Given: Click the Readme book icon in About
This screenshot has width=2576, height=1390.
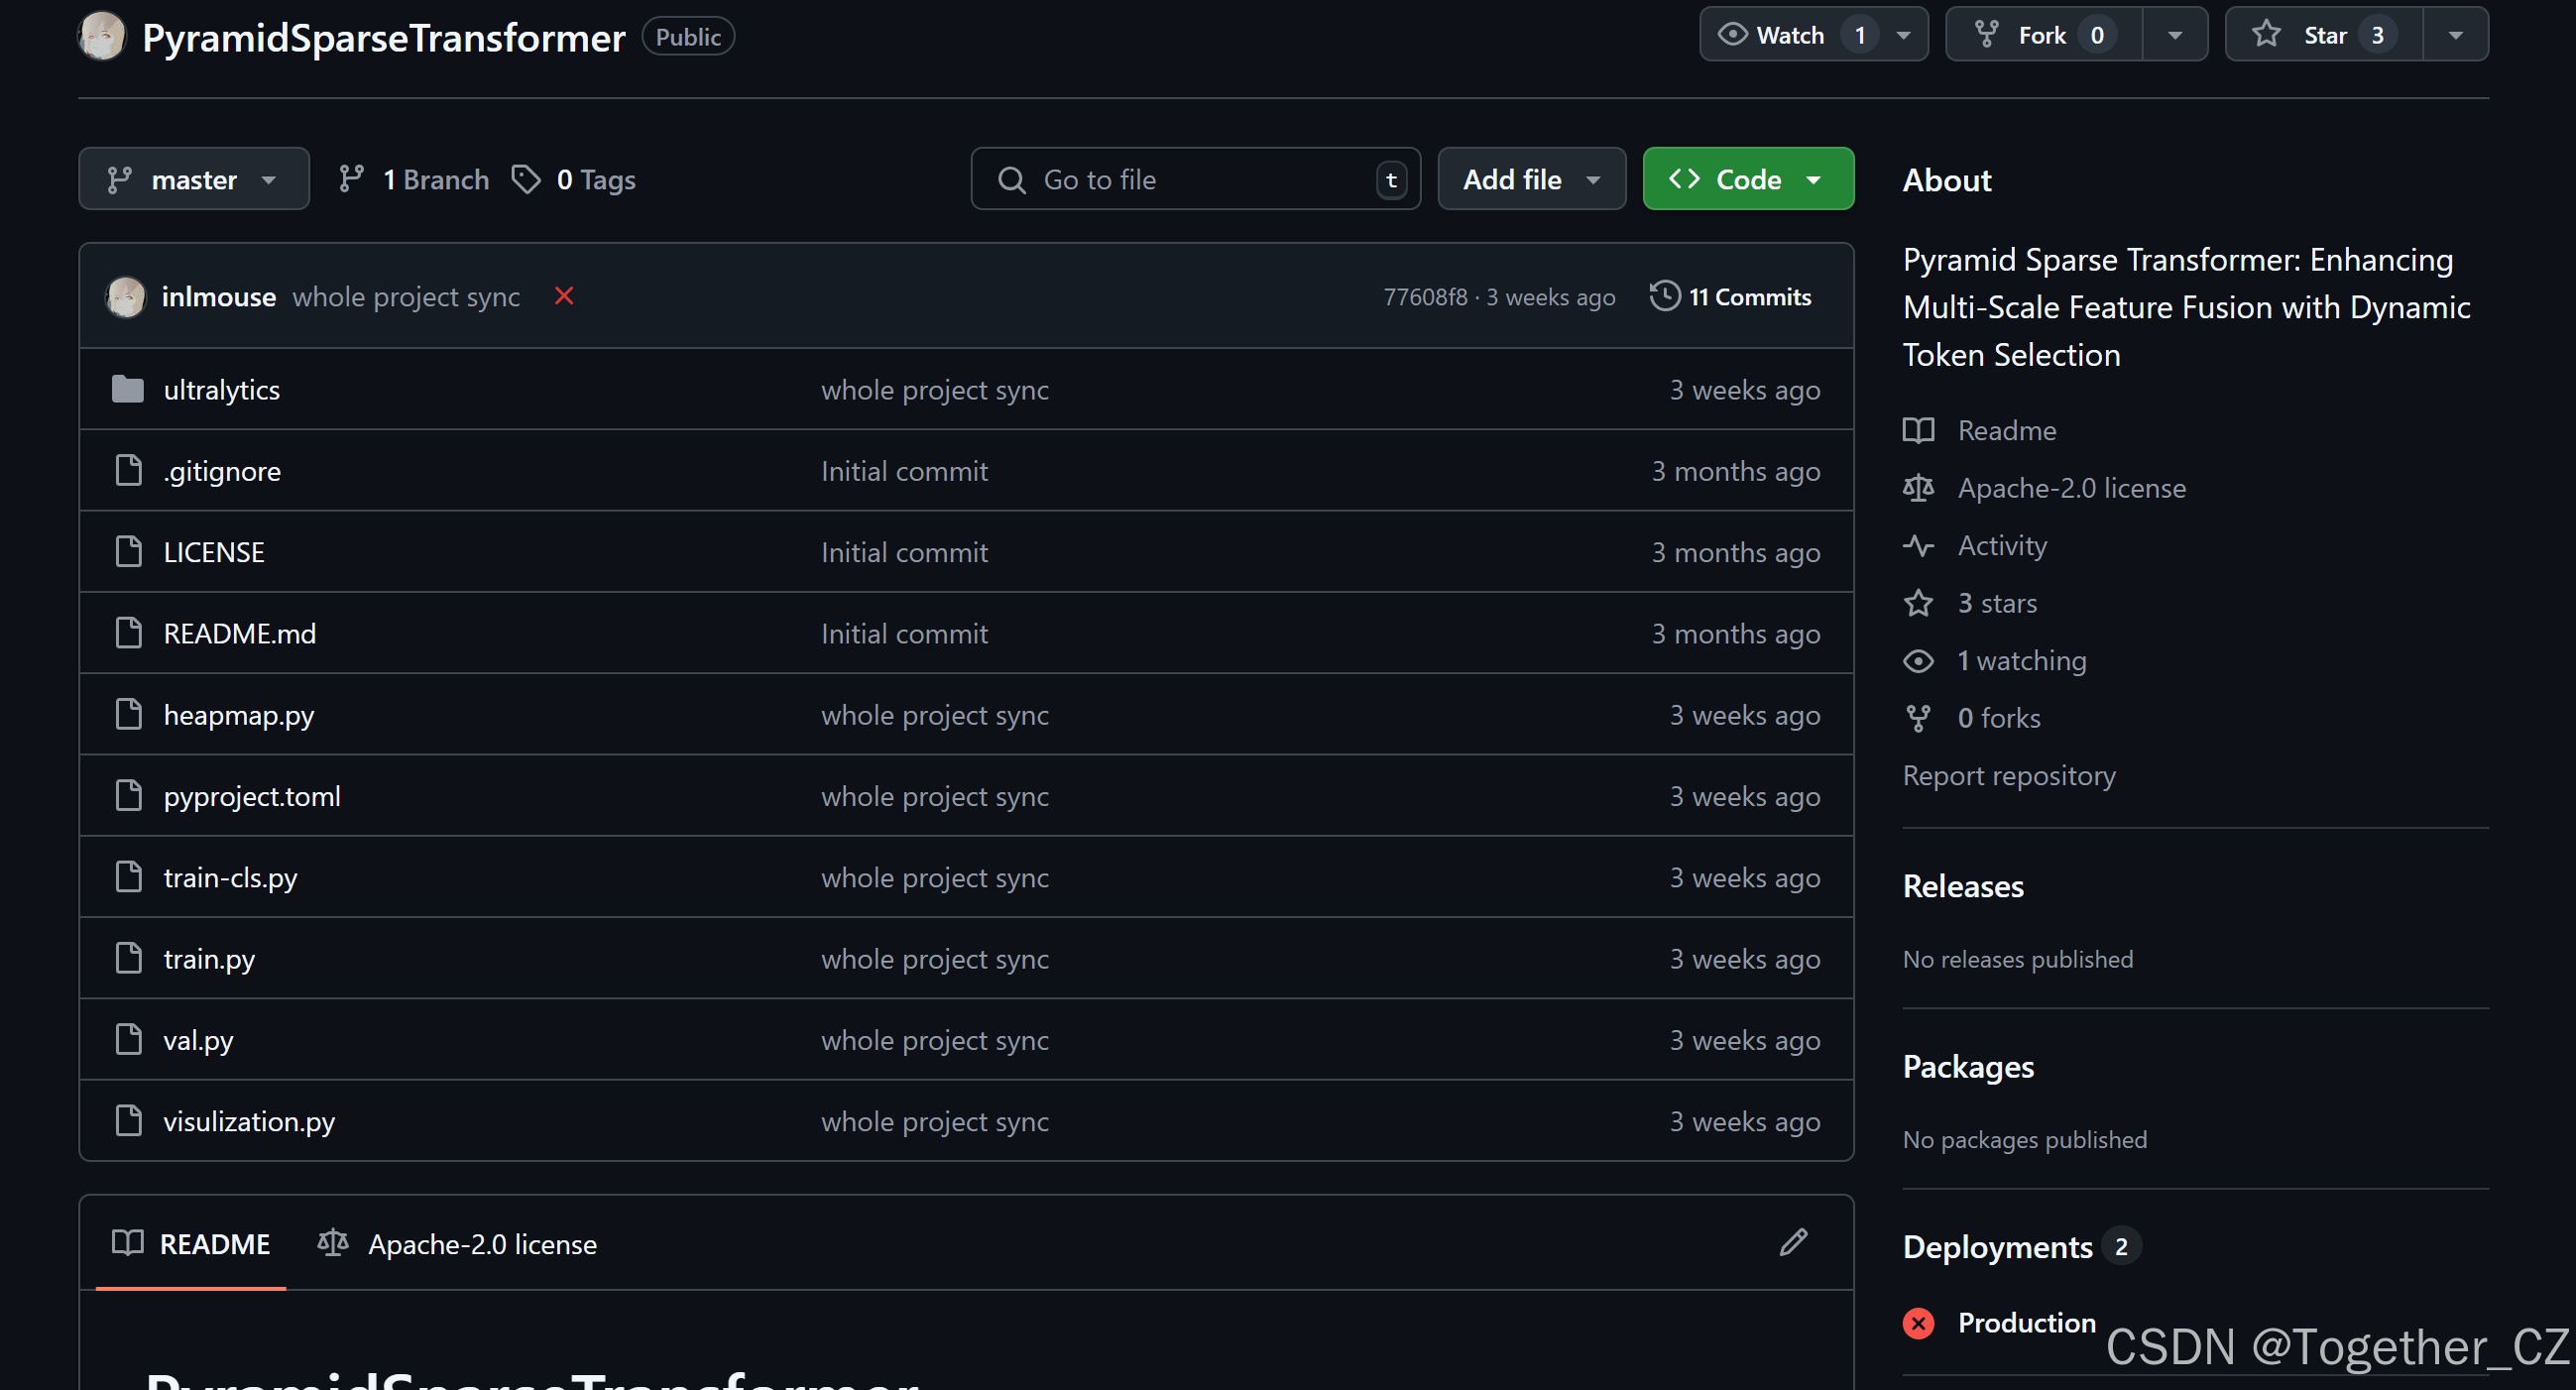Looking at the screenshot, I should (1919, 430).
